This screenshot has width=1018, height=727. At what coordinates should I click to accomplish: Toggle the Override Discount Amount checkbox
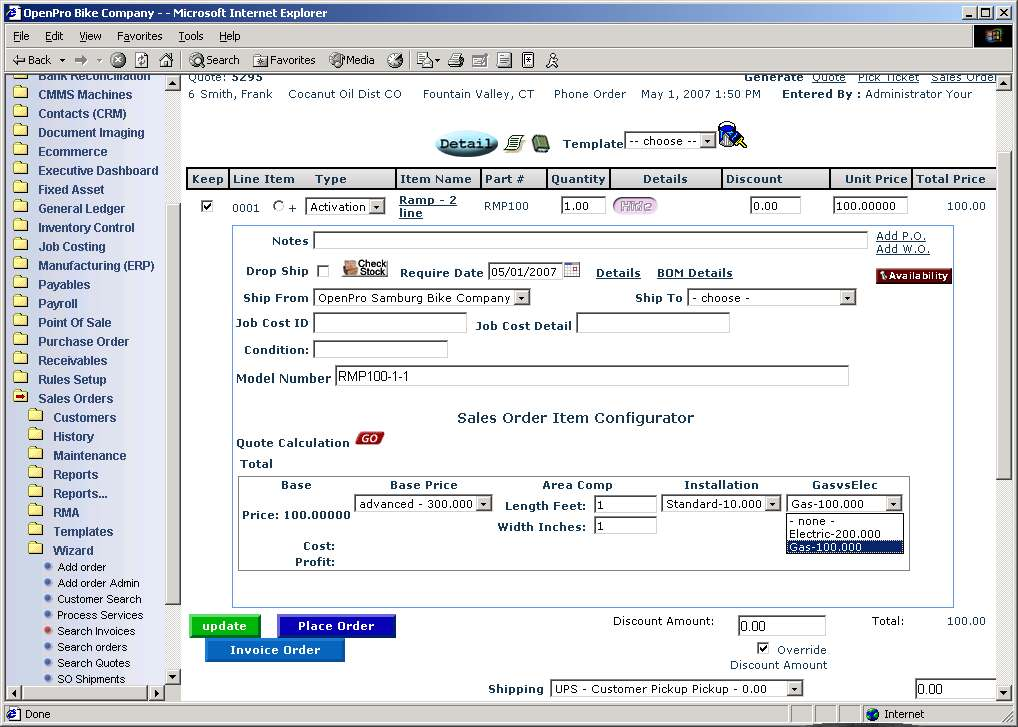(763, 649)
